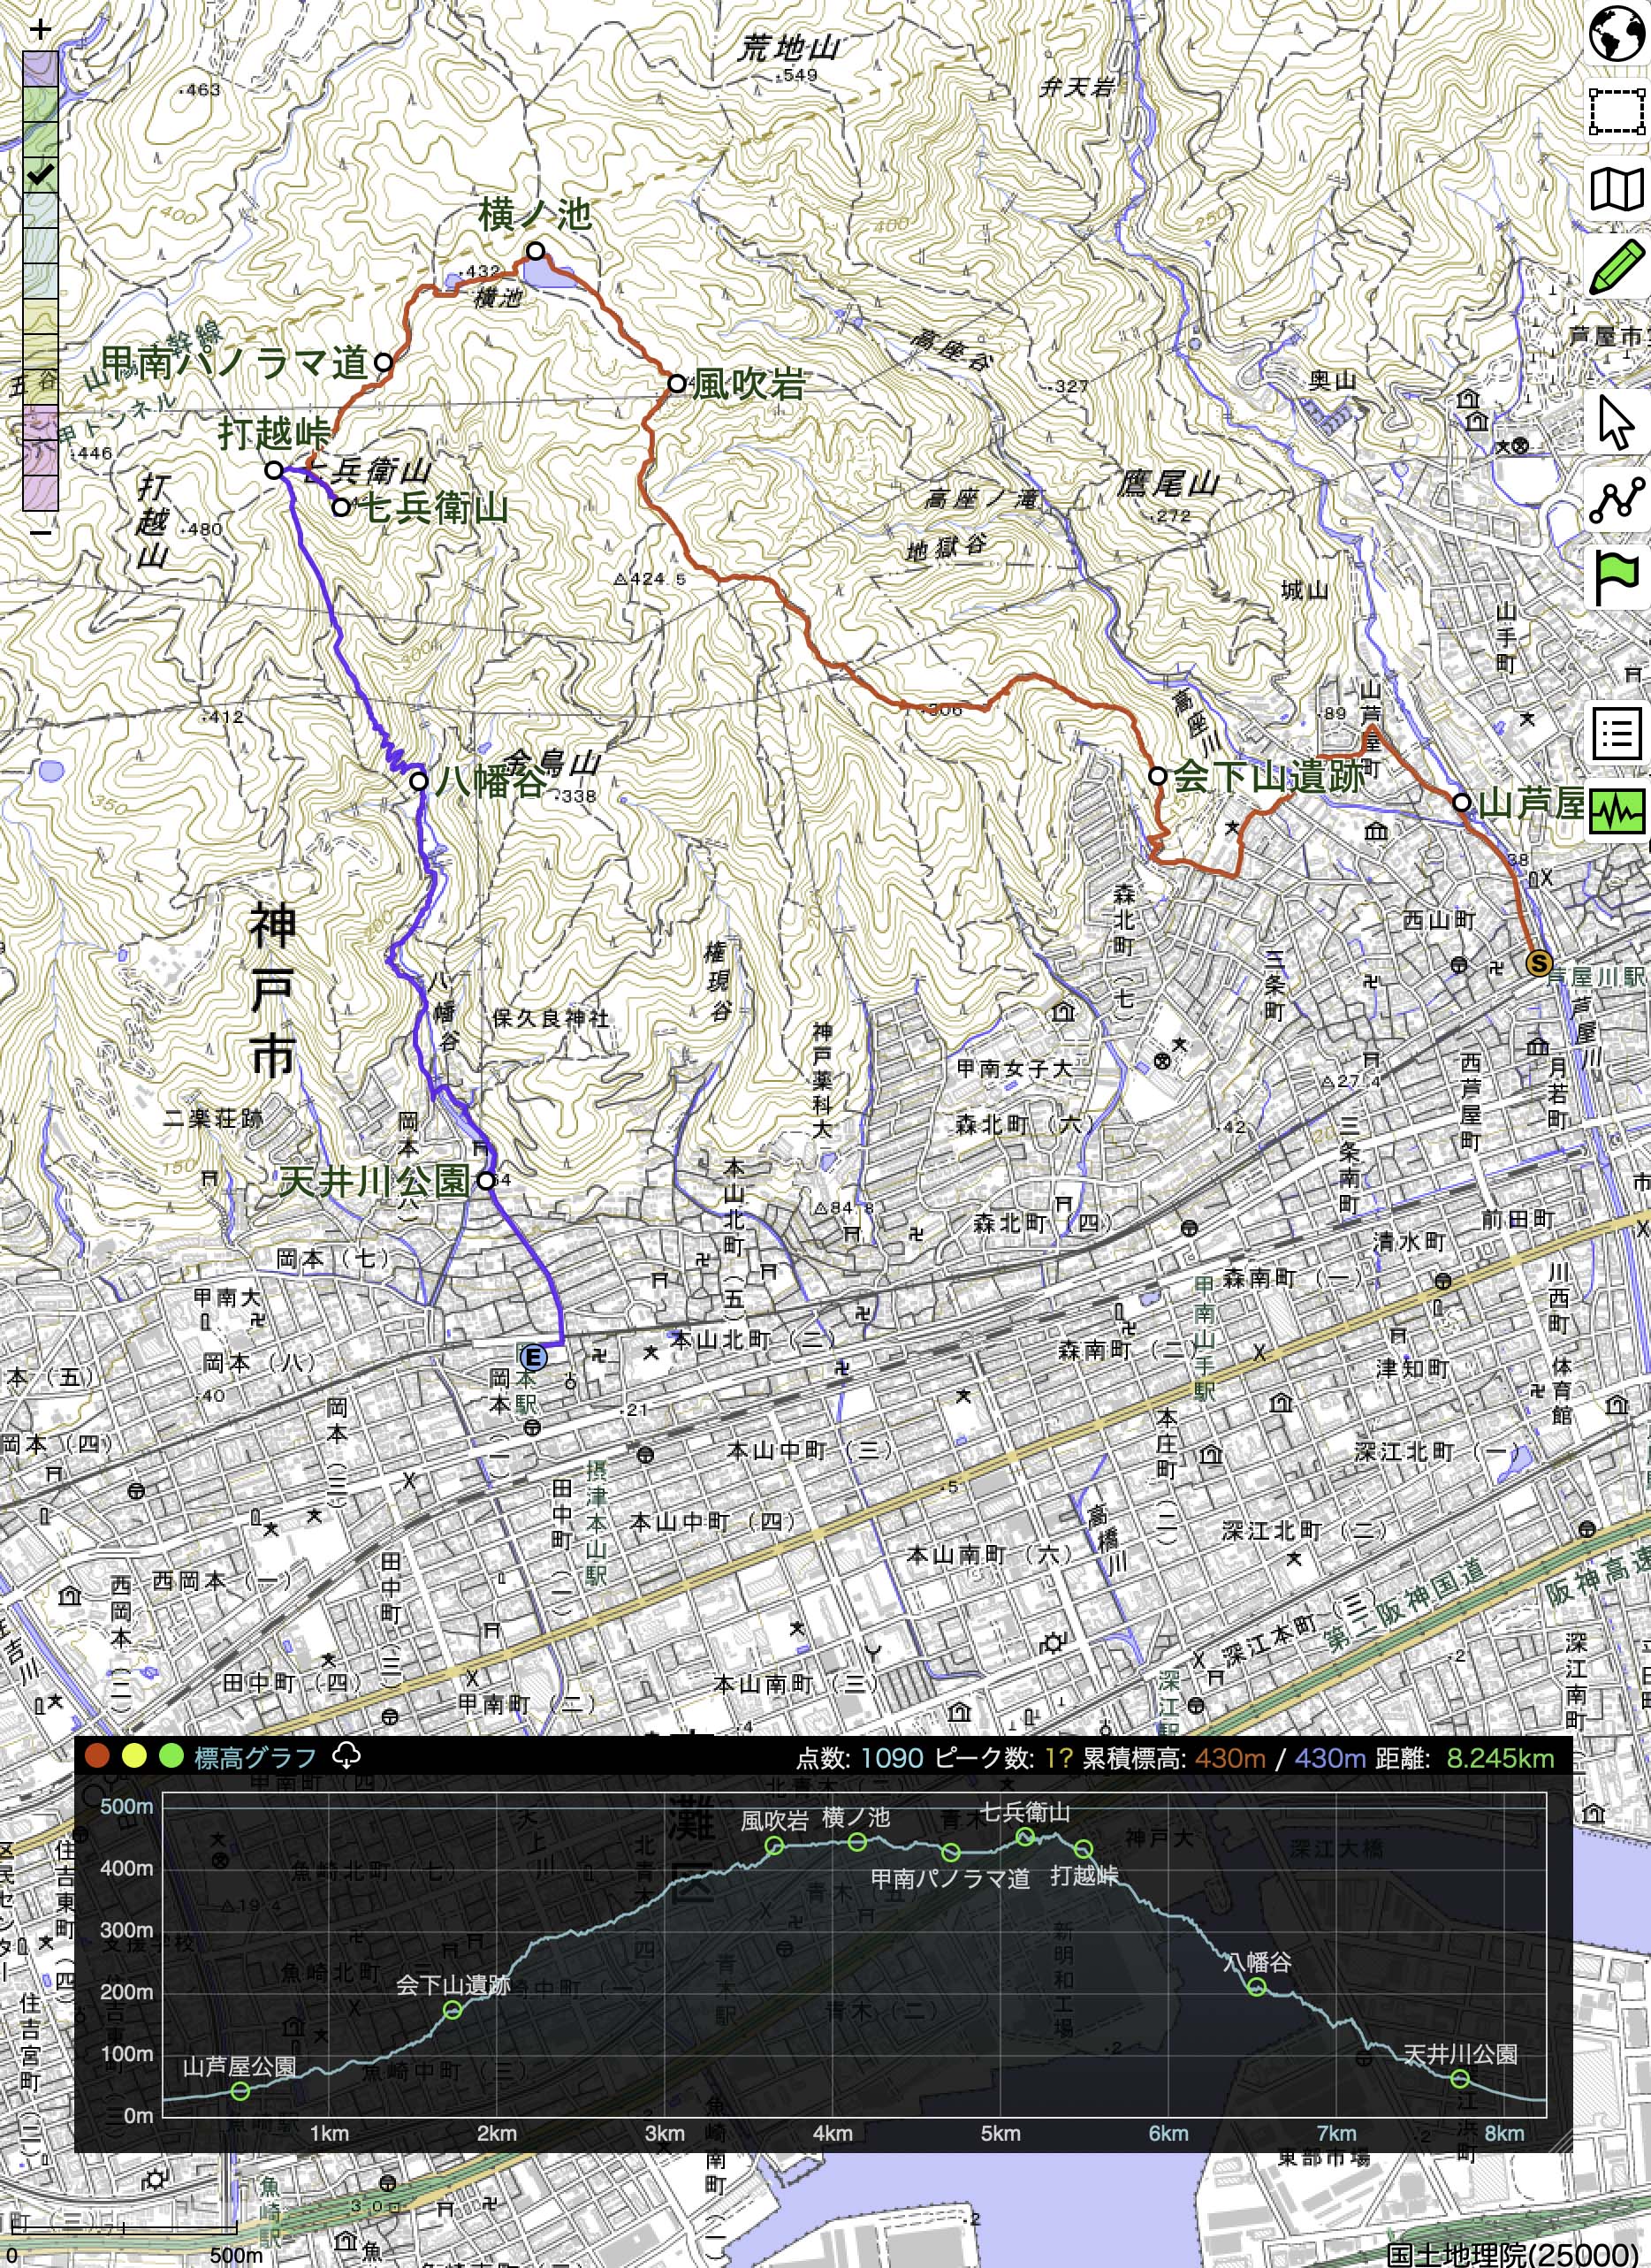1651x2268 pixels.
Task: Click 打越峠 marker on elevation graph
Action: [1084, 1848]
